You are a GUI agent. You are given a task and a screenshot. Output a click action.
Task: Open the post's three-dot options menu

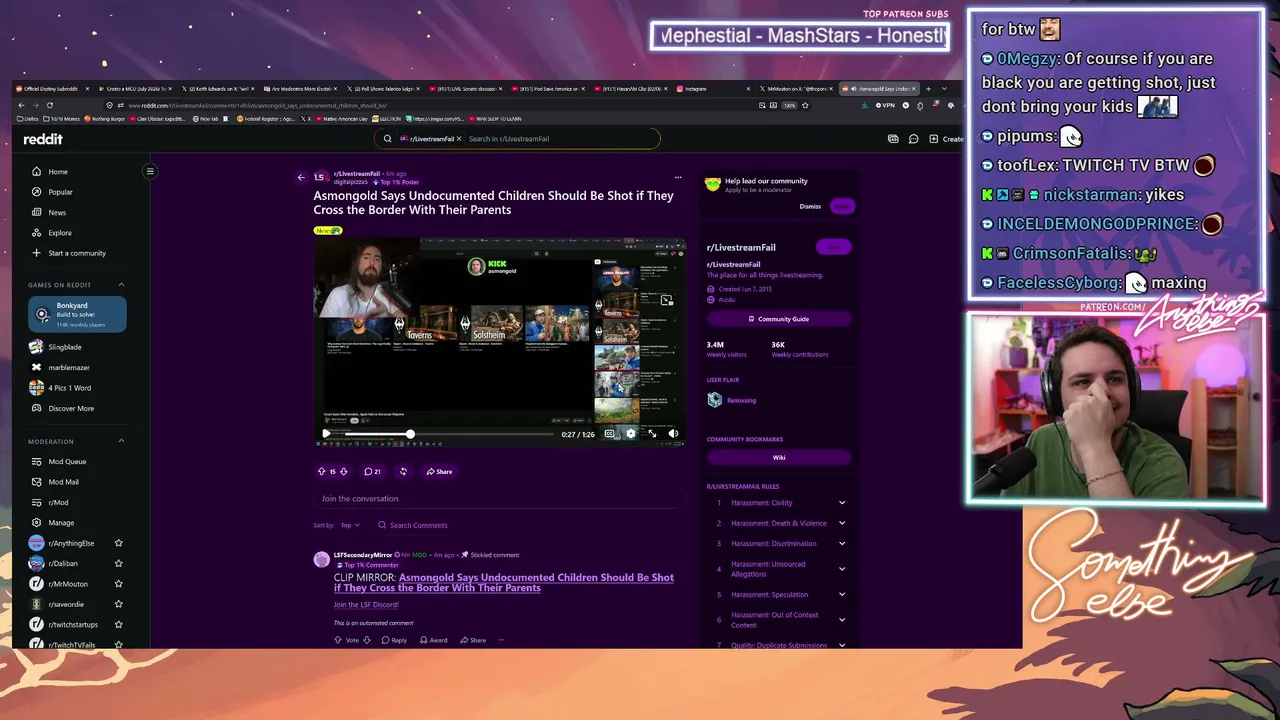[678, 177]
